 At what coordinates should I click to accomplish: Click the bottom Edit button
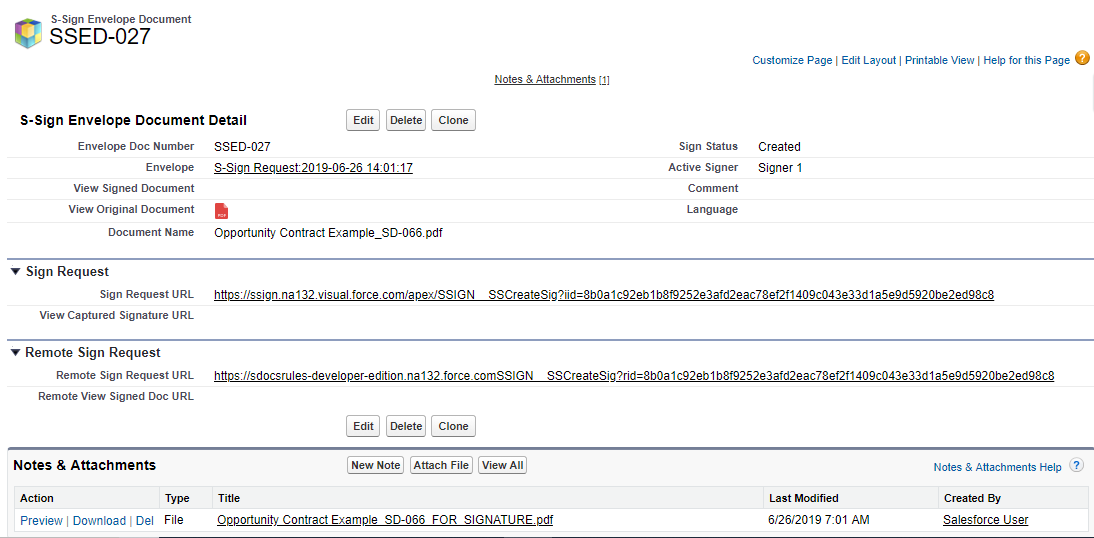click(x=364, y=426)
